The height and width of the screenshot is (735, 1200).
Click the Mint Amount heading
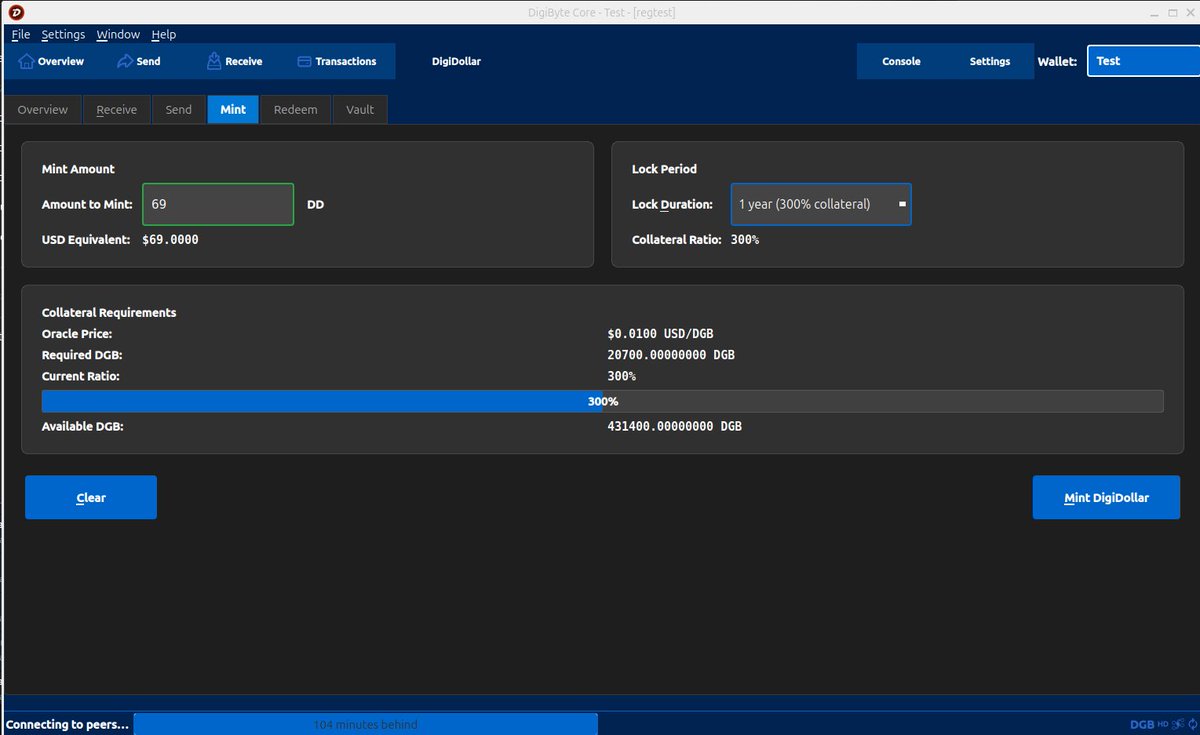[x=78, y=169]
